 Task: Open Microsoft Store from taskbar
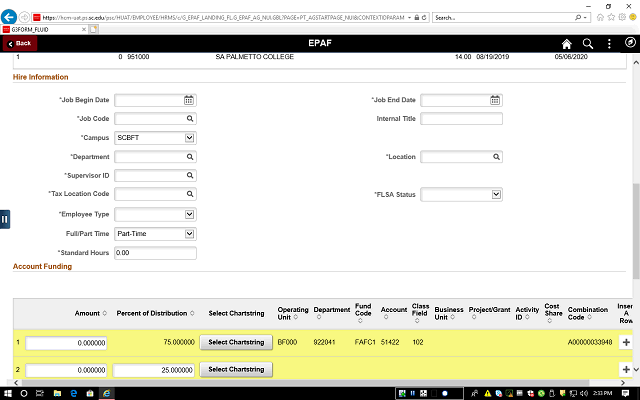(90, 393)
